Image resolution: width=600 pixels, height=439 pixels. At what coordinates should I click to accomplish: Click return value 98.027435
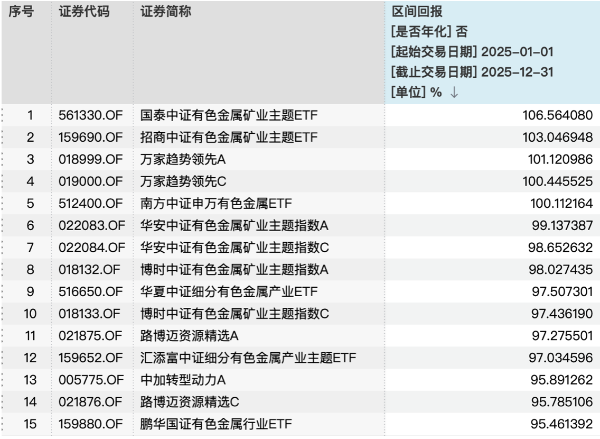[561, 270]
